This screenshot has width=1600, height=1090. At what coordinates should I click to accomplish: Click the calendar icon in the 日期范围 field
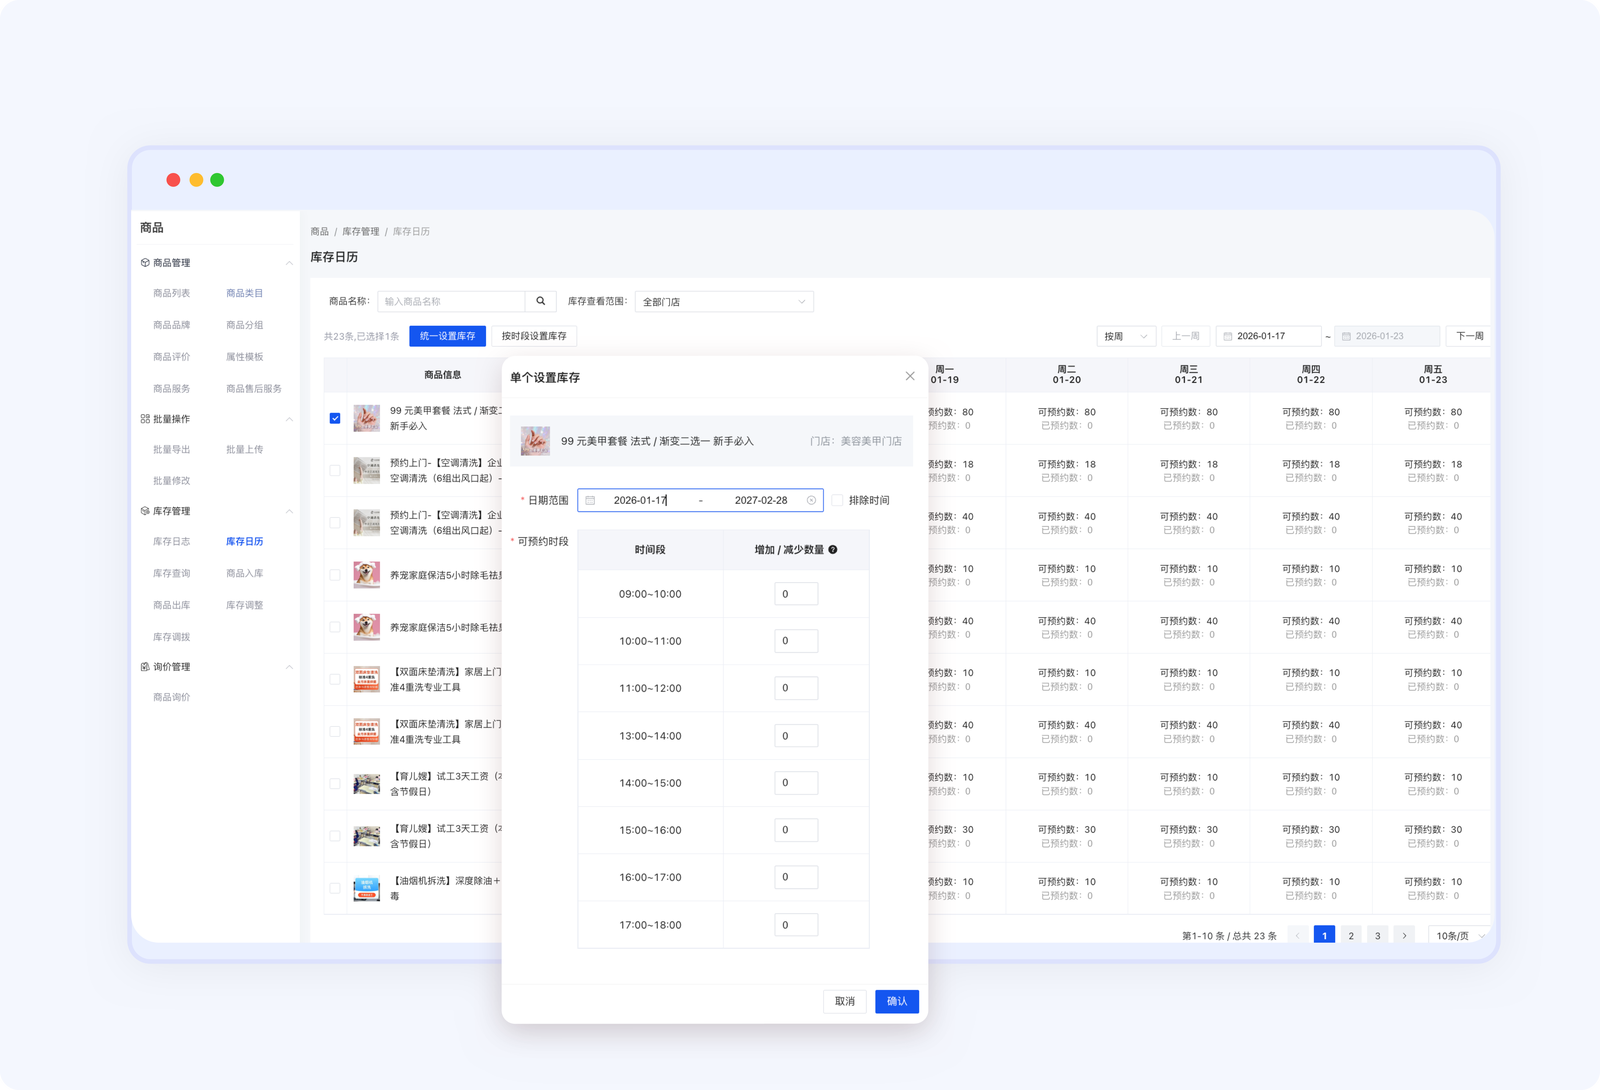(590, 500)
